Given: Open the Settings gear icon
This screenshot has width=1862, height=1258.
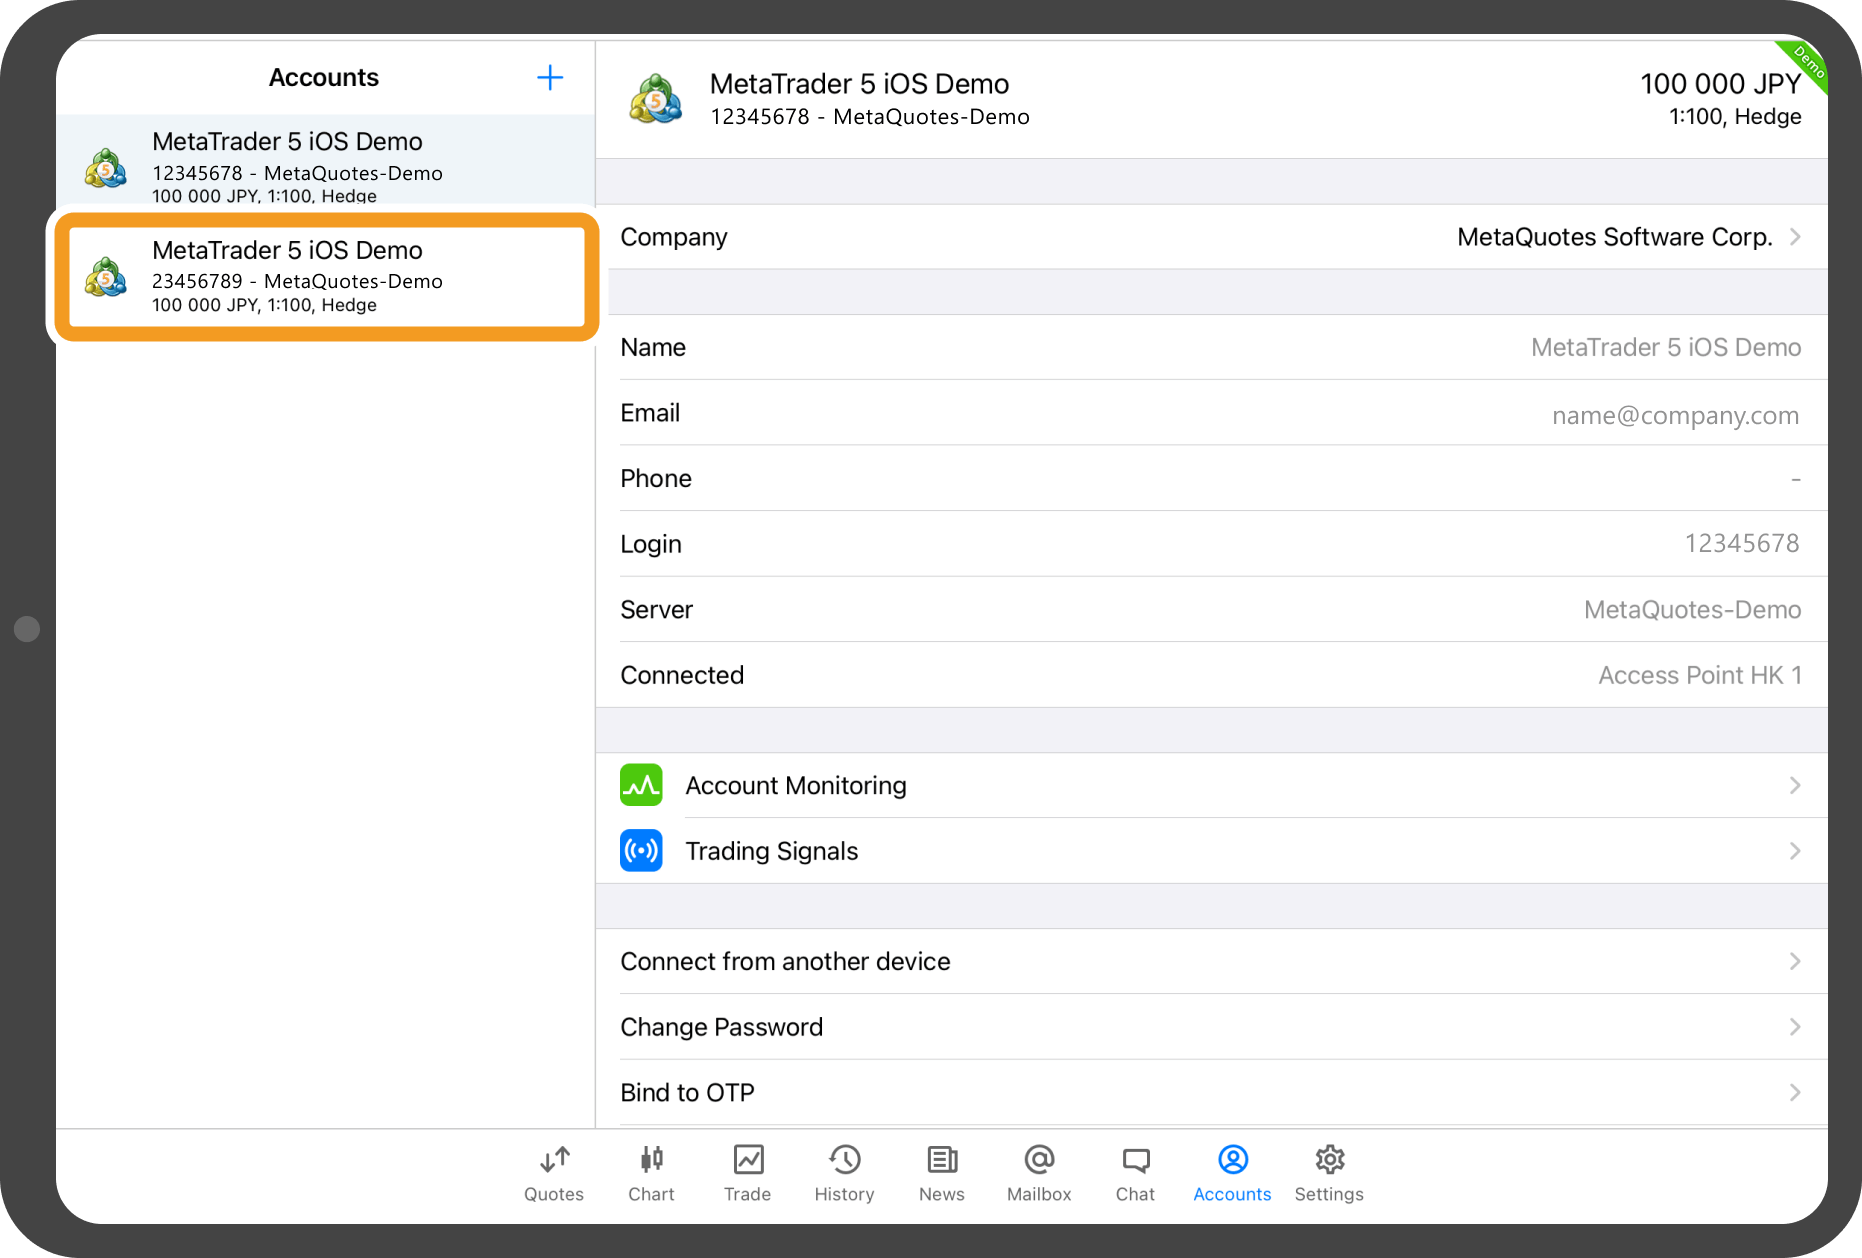Looking at the screenshot, I should pos(1329,1160).
